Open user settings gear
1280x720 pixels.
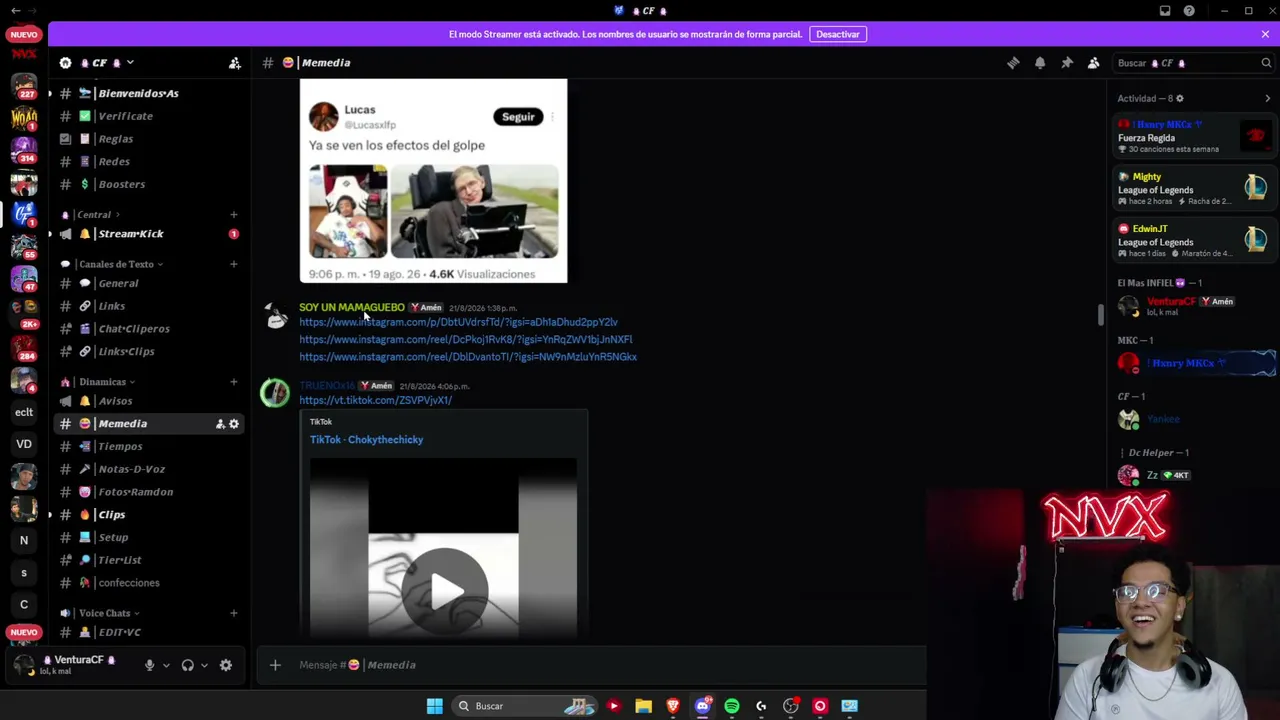[226, 665]
